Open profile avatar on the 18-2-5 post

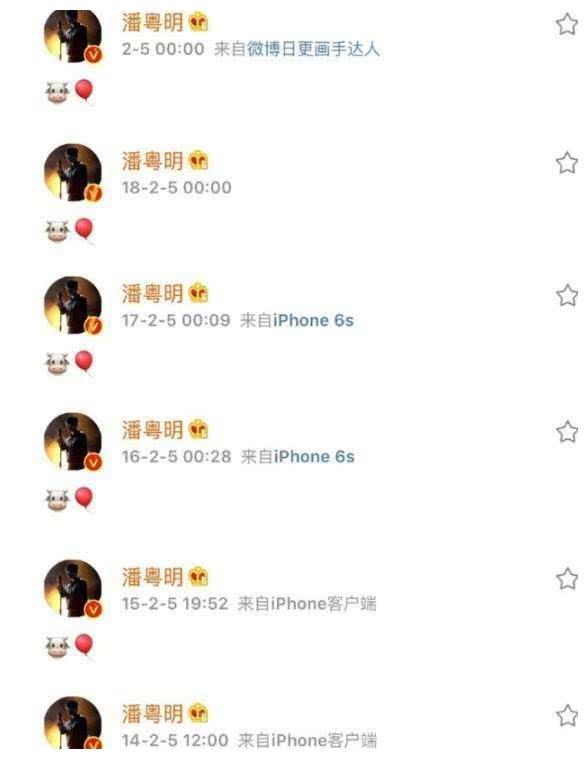coord(73,173)
